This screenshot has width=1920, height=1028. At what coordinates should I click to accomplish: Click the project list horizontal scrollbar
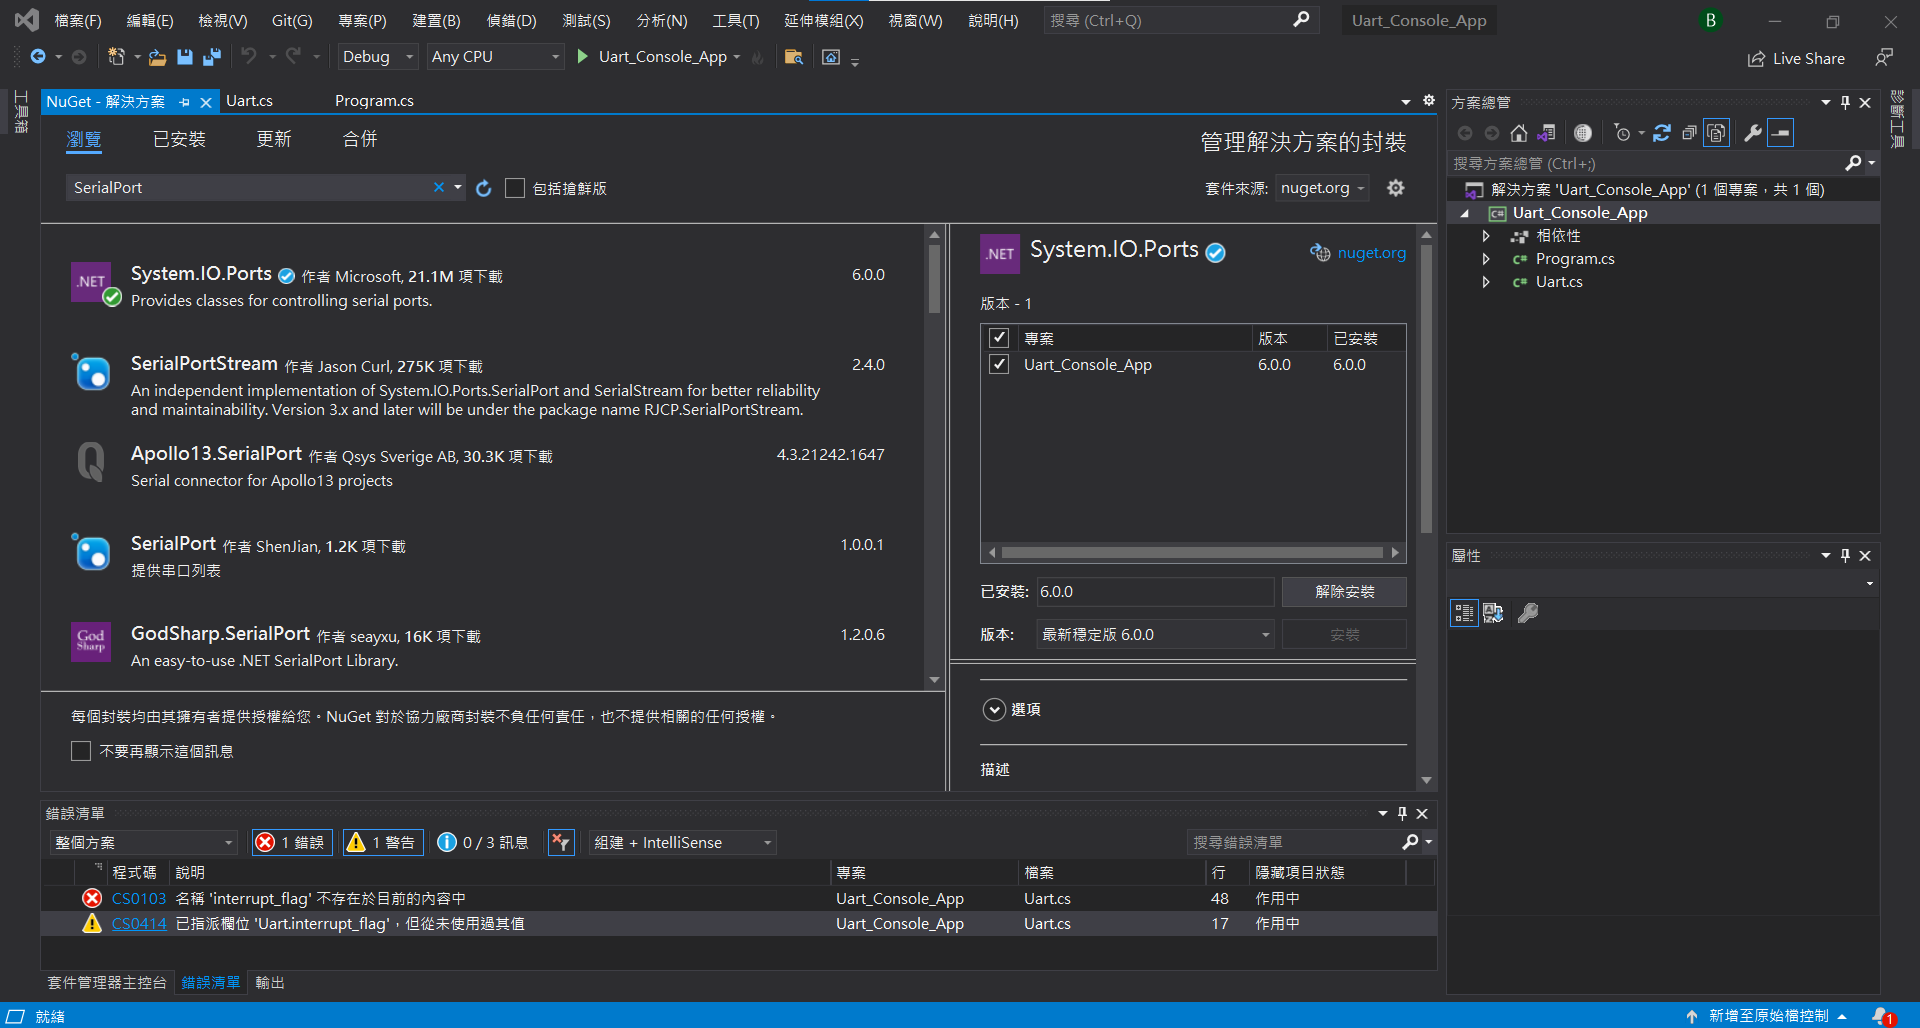click(1192, 552)
